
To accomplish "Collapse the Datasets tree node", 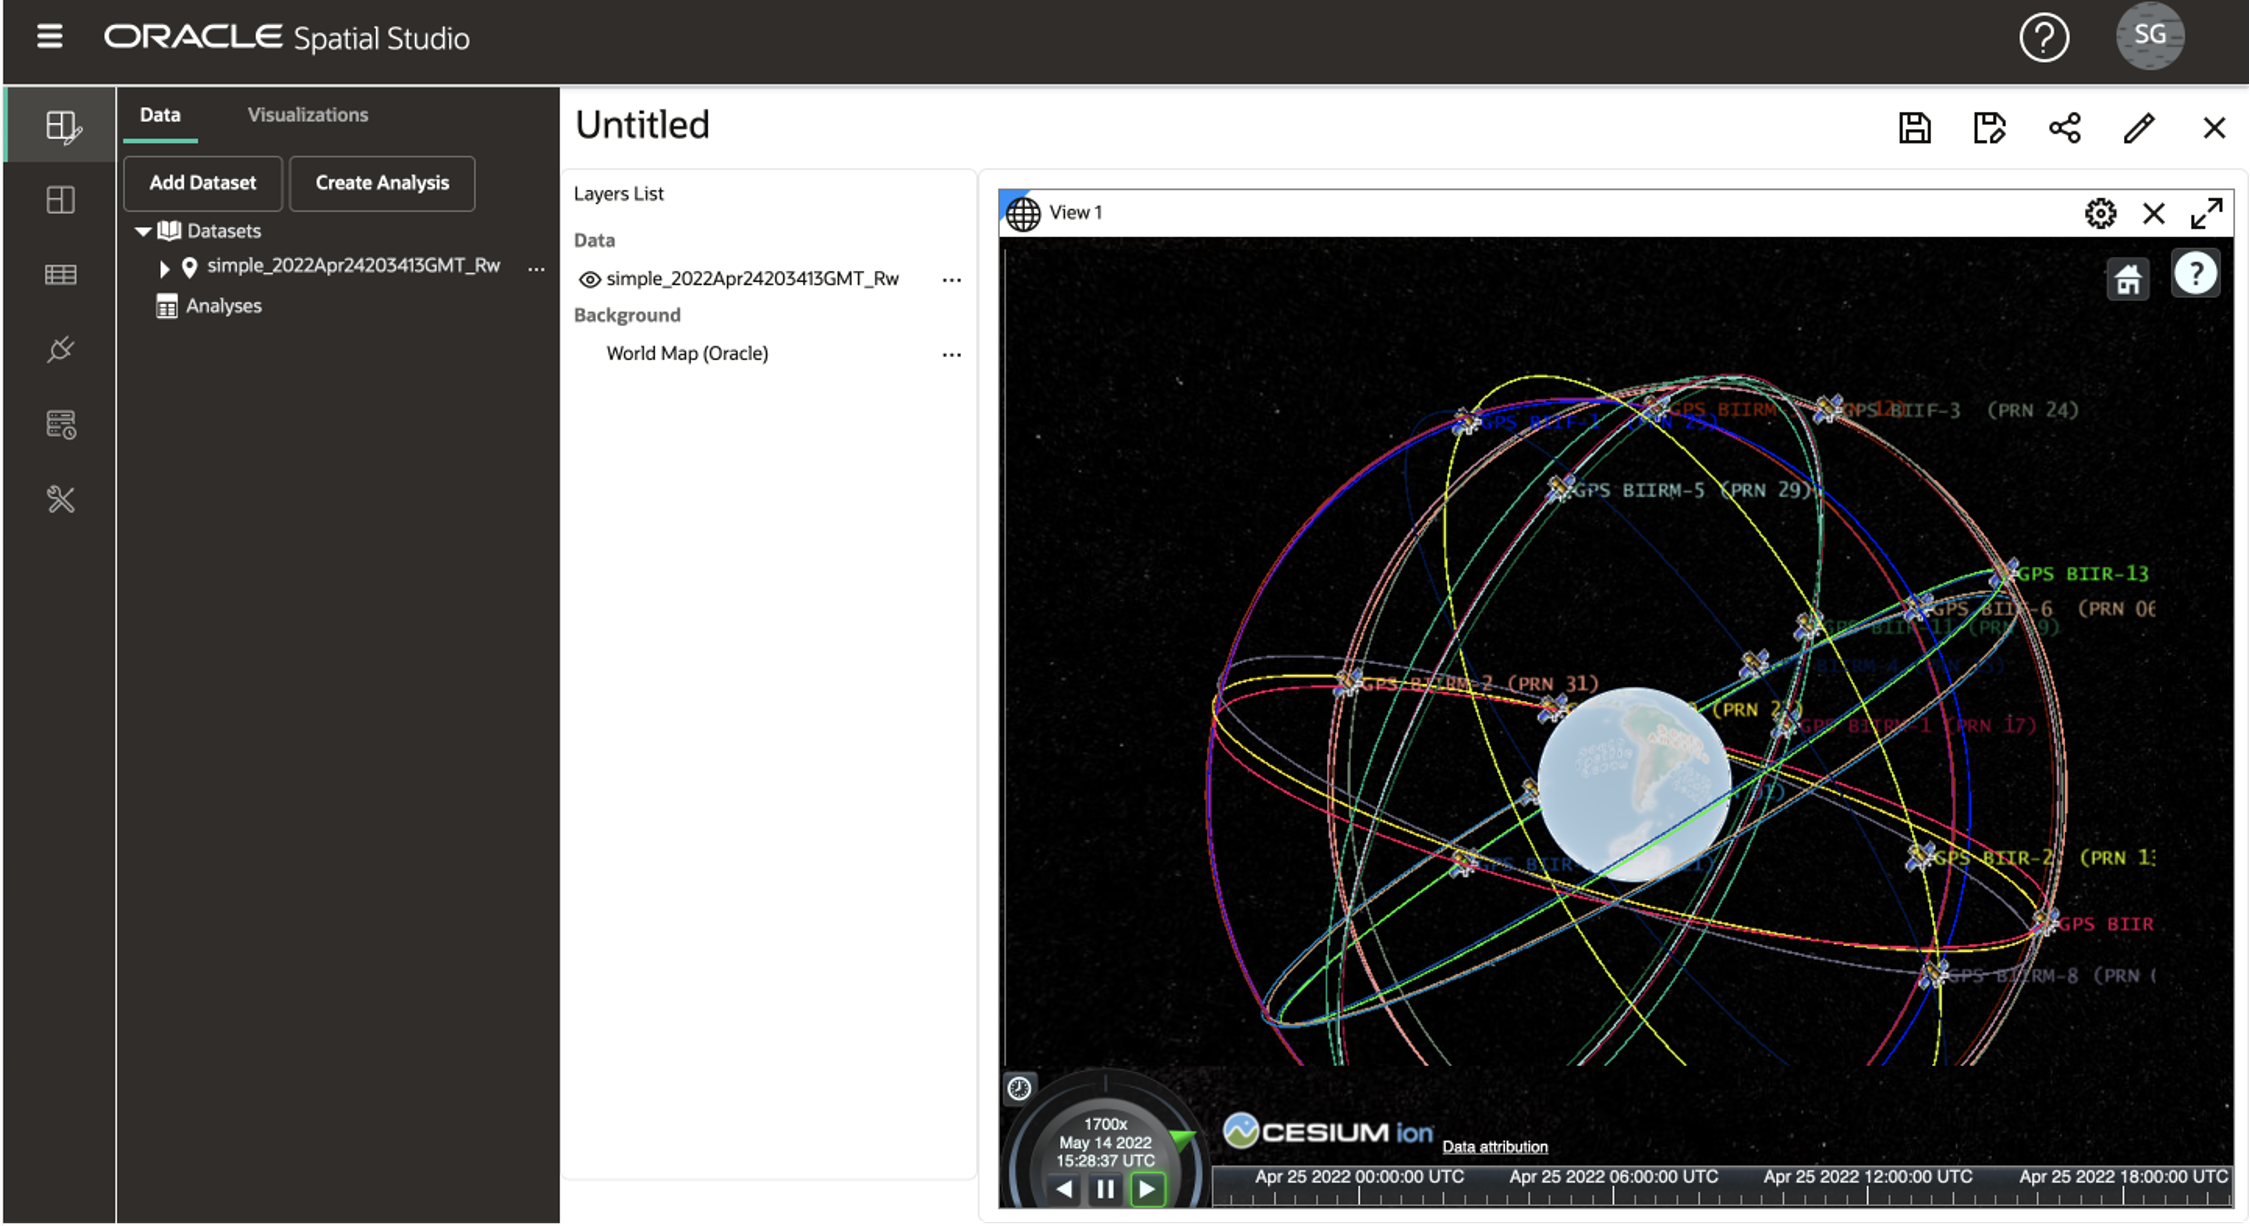I will (x=143, y=231).
